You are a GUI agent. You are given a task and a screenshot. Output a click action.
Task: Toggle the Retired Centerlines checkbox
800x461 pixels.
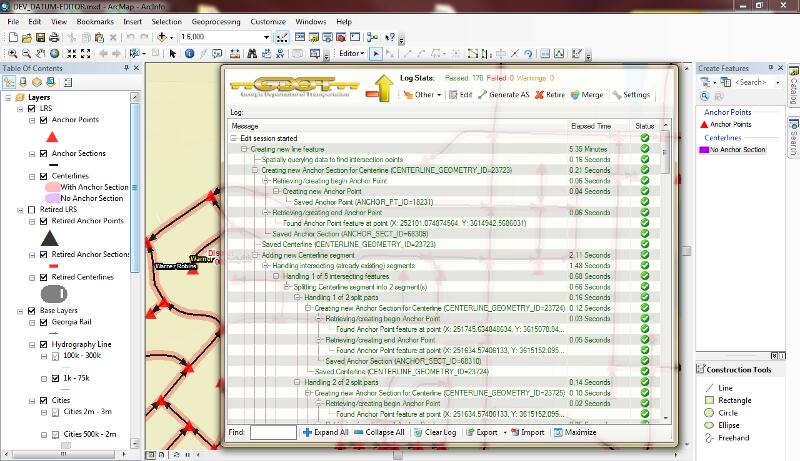coord(43,277)
